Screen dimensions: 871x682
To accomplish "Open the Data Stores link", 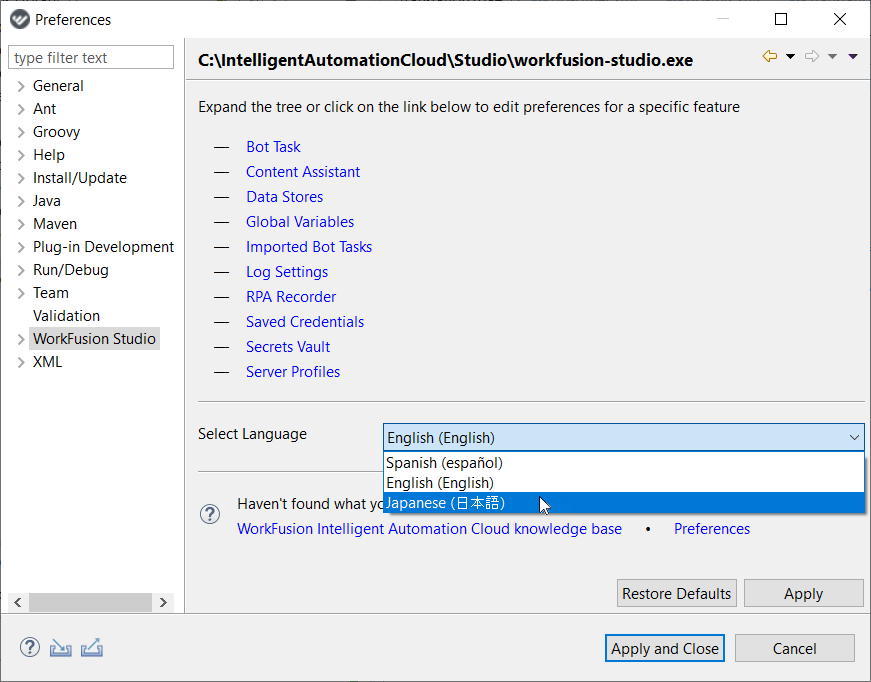I will pyautogui.click(x=284, y=197).
